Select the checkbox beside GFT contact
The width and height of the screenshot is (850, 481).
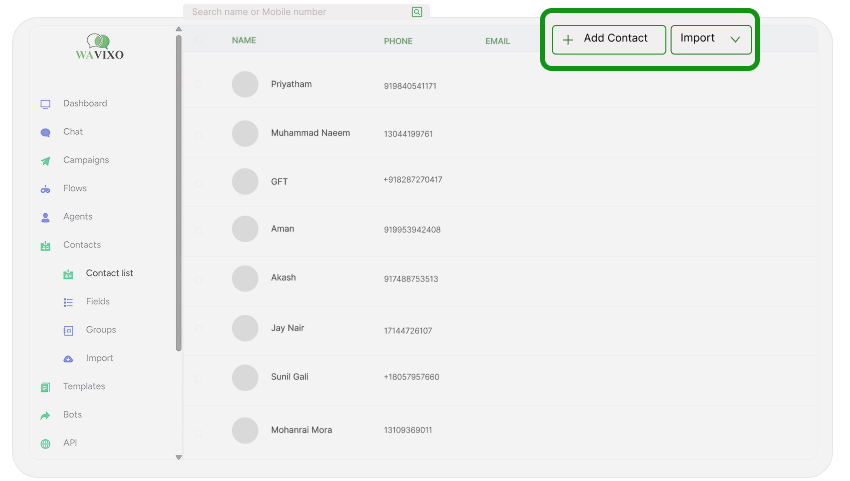click(x=198, y=182)
